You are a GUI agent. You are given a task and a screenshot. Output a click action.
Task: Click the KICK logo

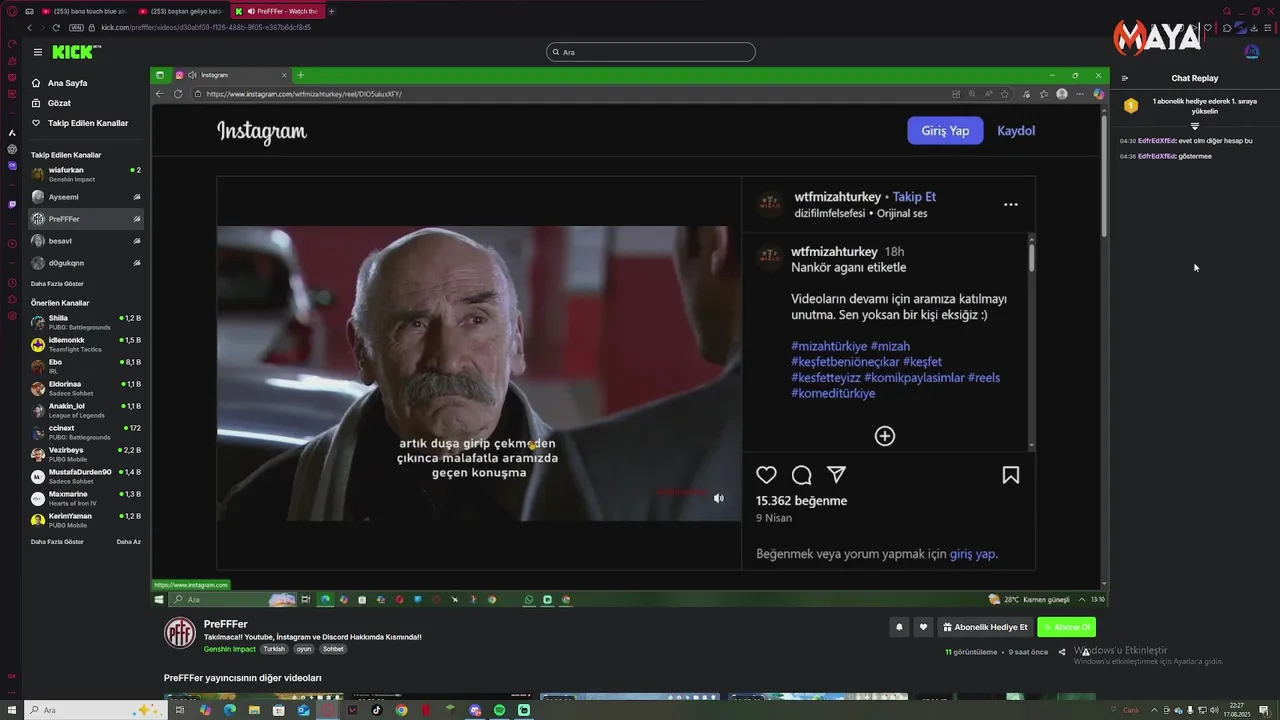point(76,52)
